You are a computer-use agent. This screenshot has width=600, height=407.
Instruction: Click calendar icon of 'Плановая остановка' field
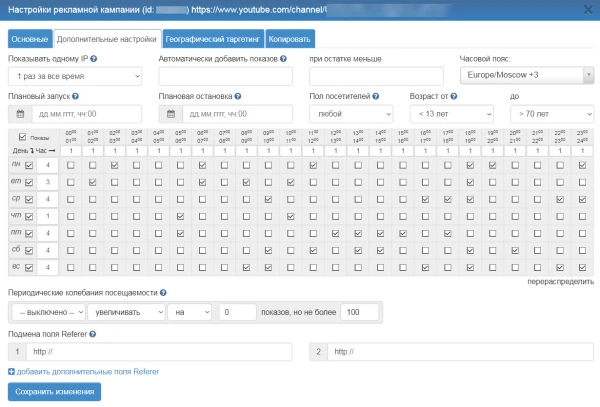tap(171, 115)
